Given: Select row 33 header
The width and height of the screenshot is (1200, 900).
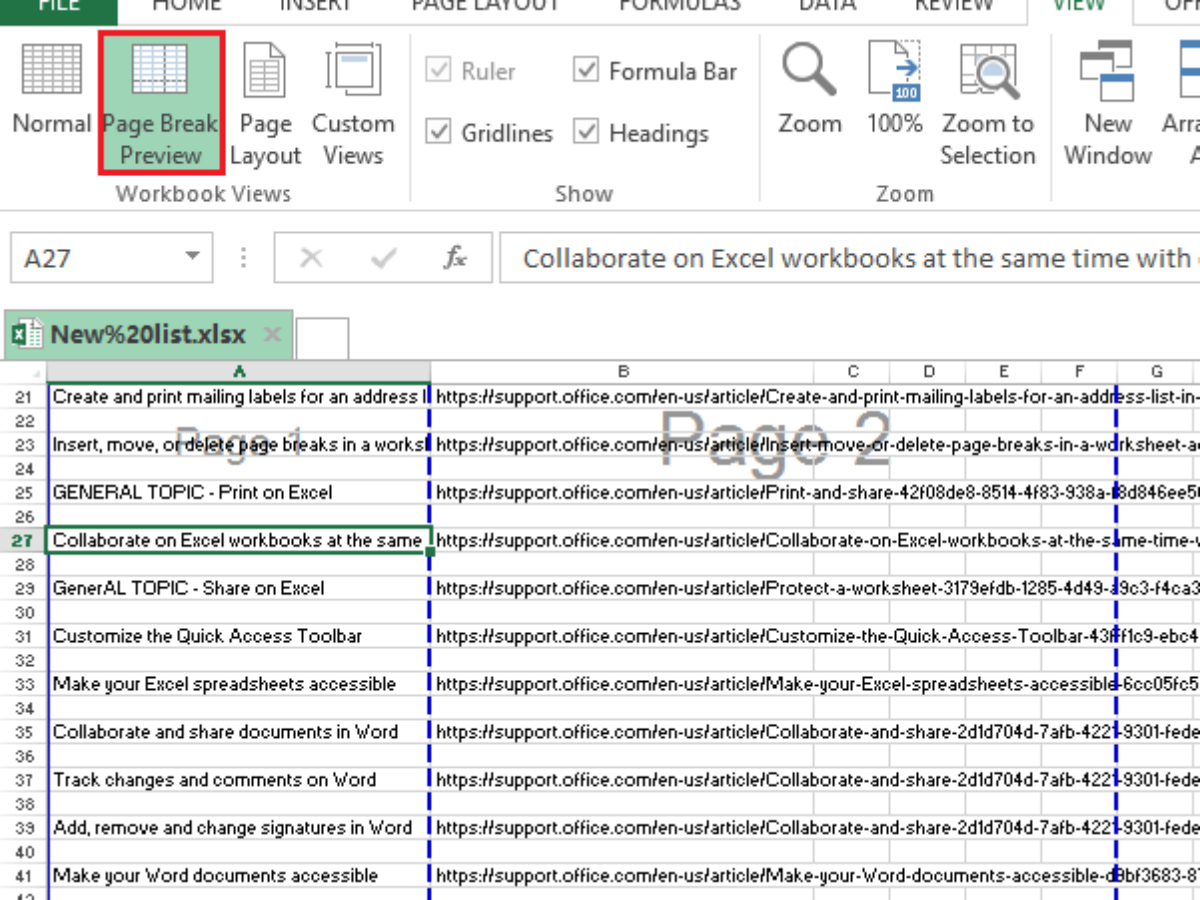Looking at the screenshot, I should (x=23, y=685).
